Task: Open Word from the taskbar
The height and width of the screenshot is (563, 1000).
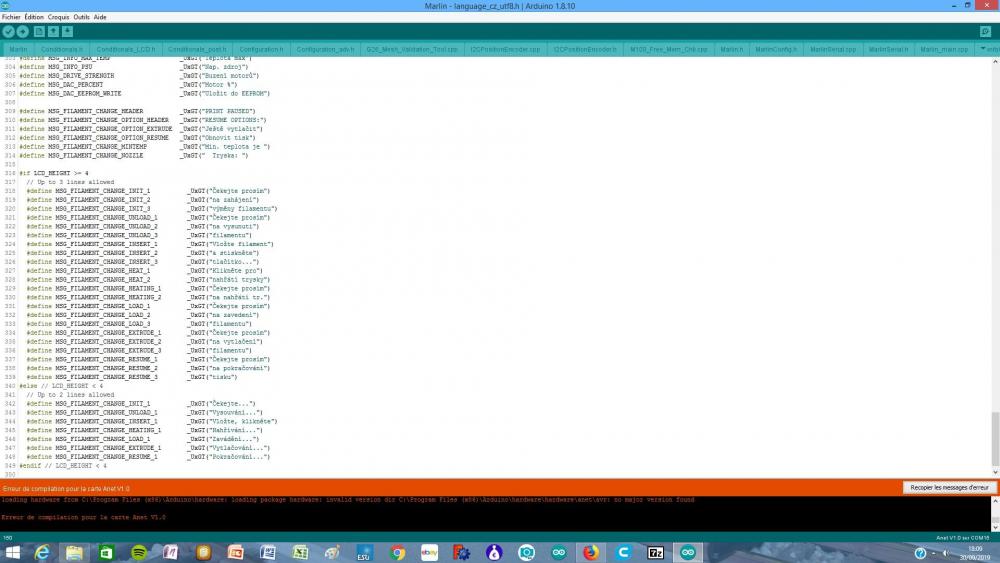Action: click(268, 553)
